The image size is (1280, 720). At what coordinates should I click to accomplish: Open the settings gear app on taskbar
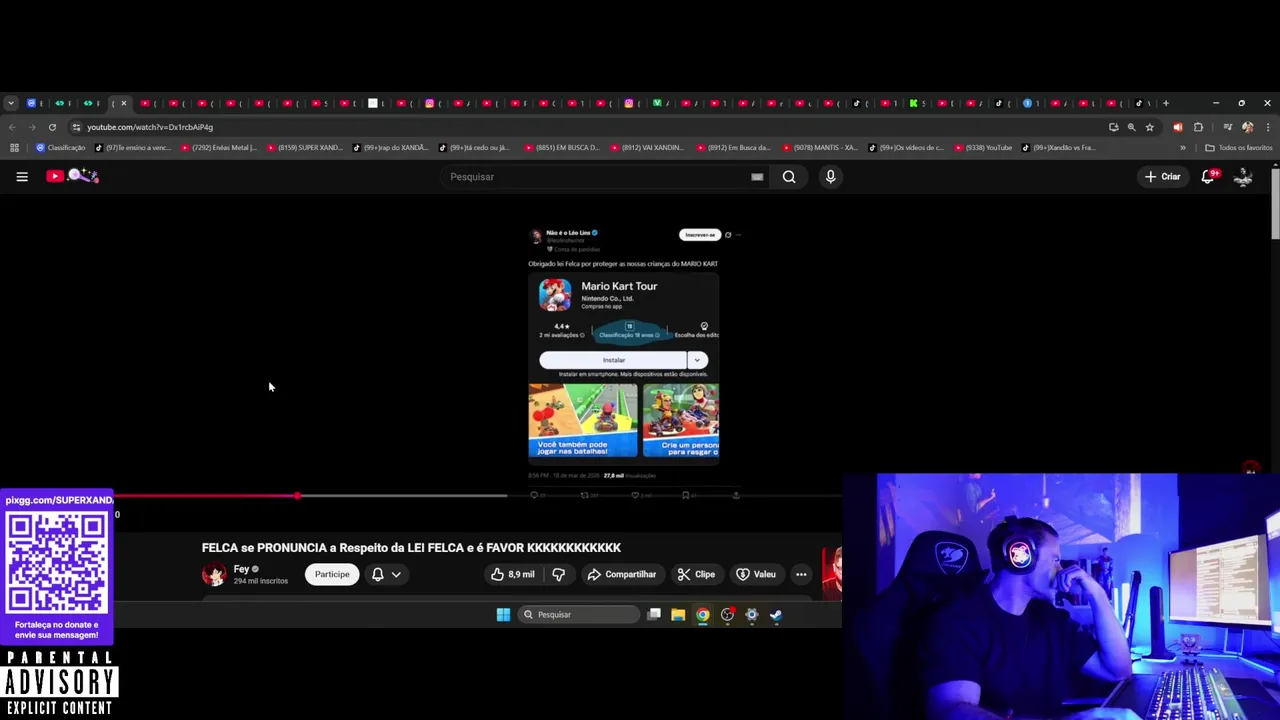coord(752,615)
